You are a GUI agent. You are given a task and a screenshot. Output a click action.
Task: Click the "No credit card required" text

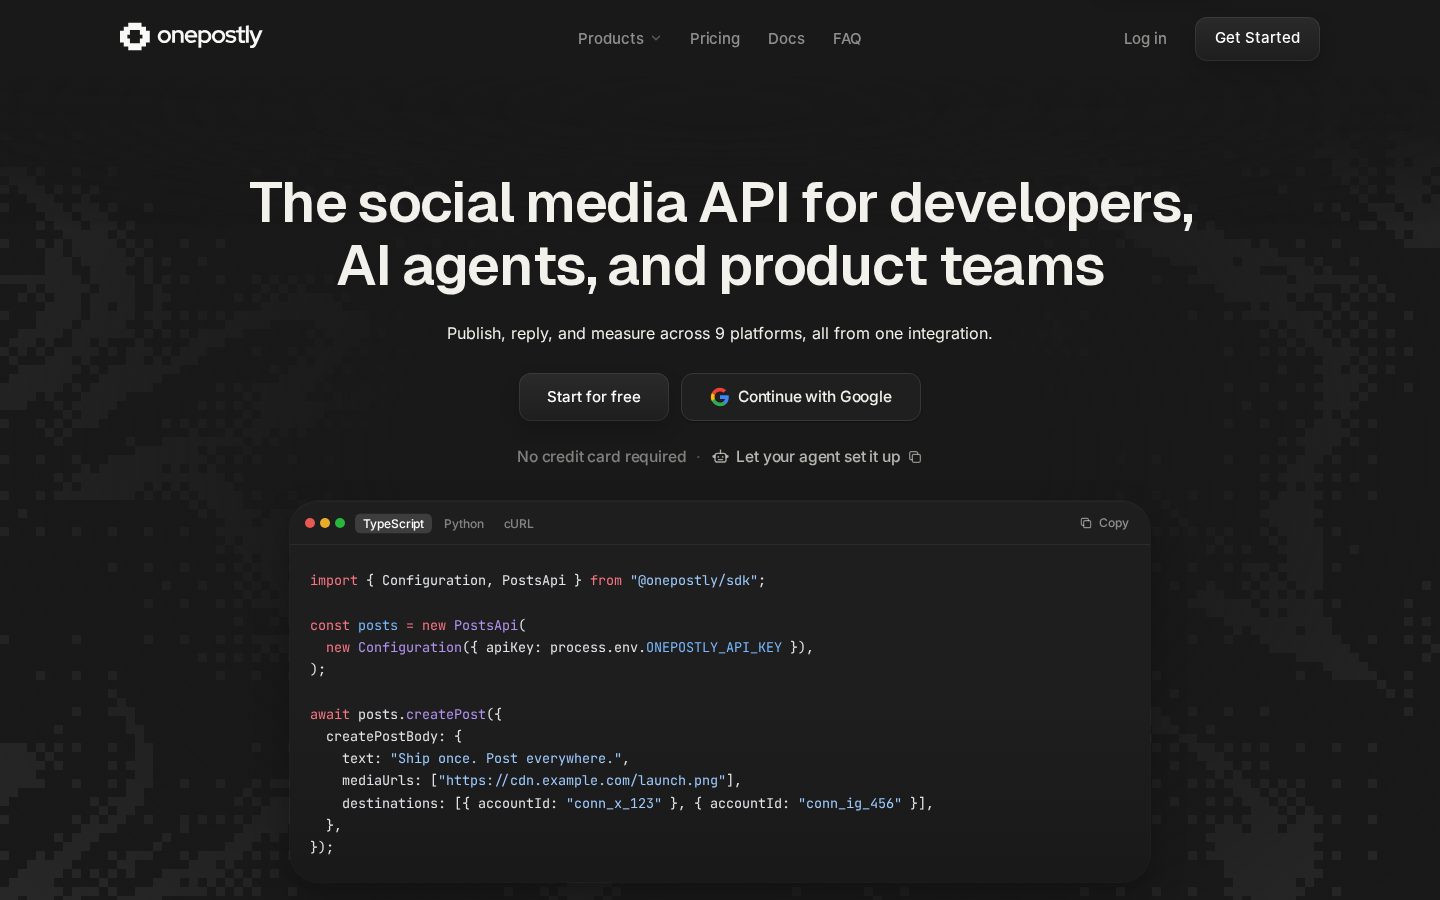tap(602, 457)
